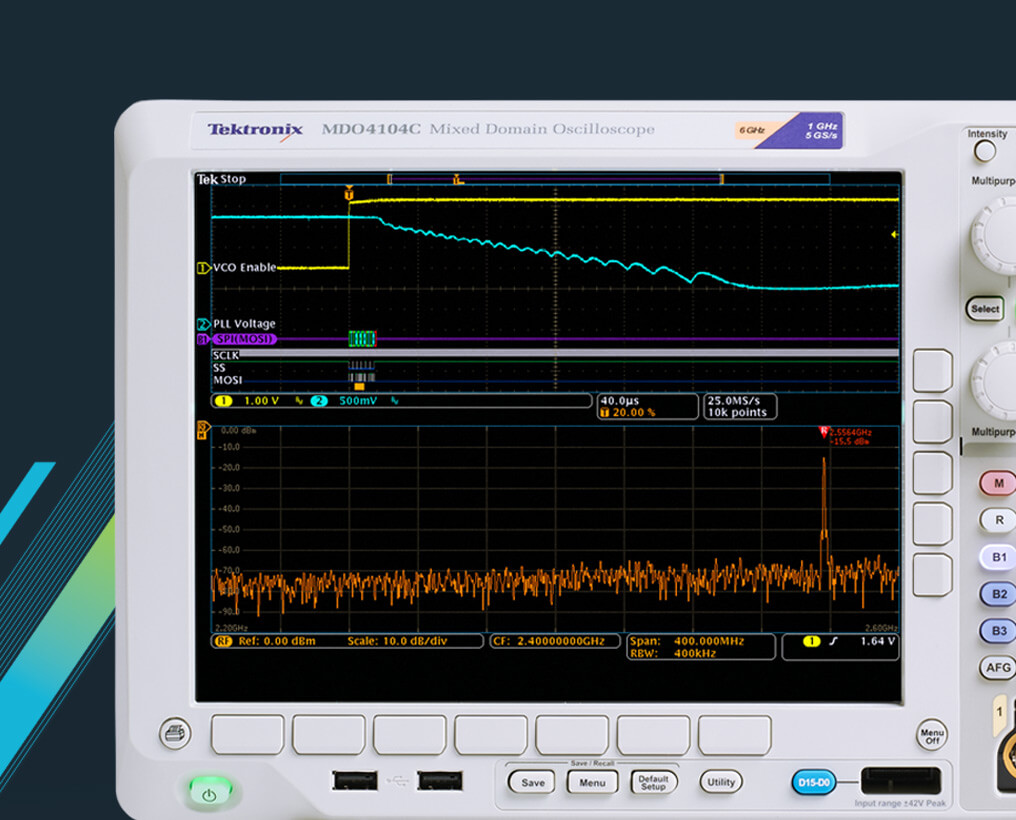Click the "Scale: 10.0 dB/div" readout
Image resolution: width=1016 pixels, height=820 pixels.
pyautogui.click(x=397, y=641)
